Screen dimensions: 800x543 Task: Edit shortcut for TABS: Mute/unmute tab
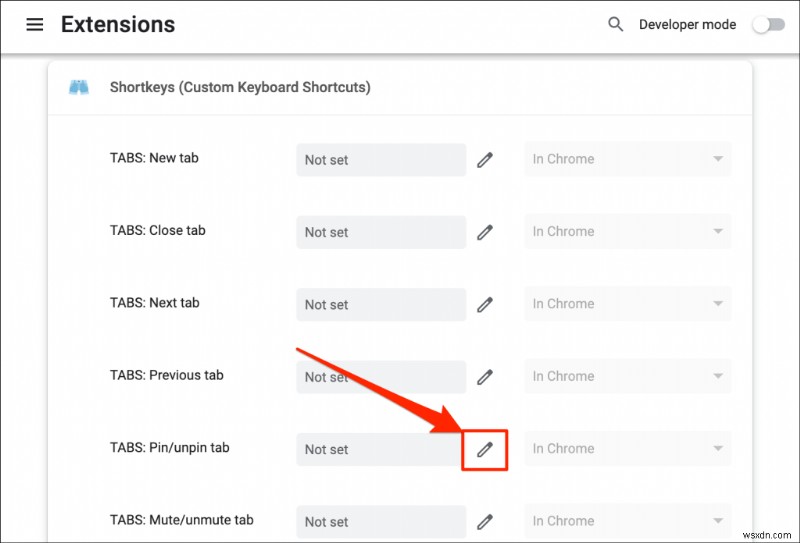point(485,521)
